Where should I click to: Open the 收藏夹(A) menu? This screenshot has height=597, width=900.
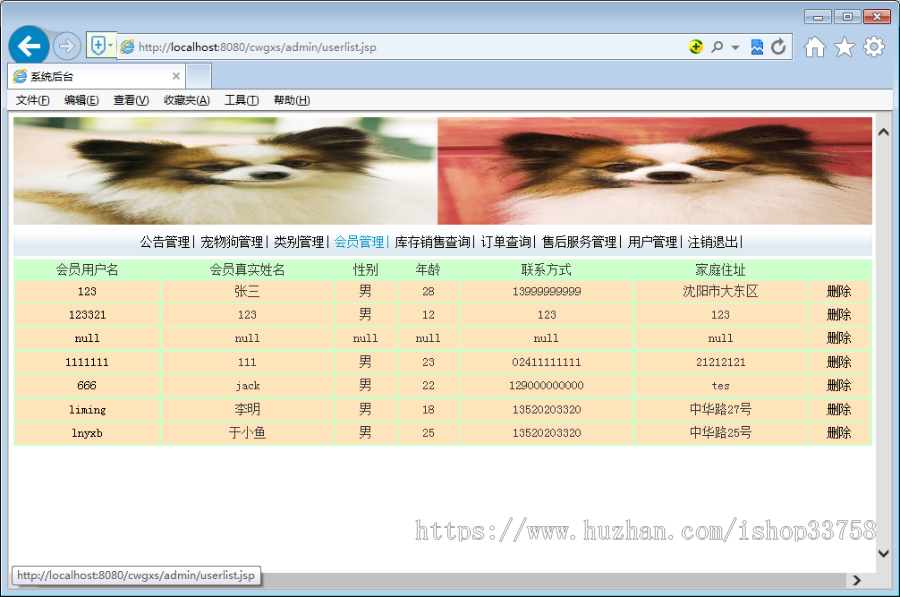(x=187, y=100)
